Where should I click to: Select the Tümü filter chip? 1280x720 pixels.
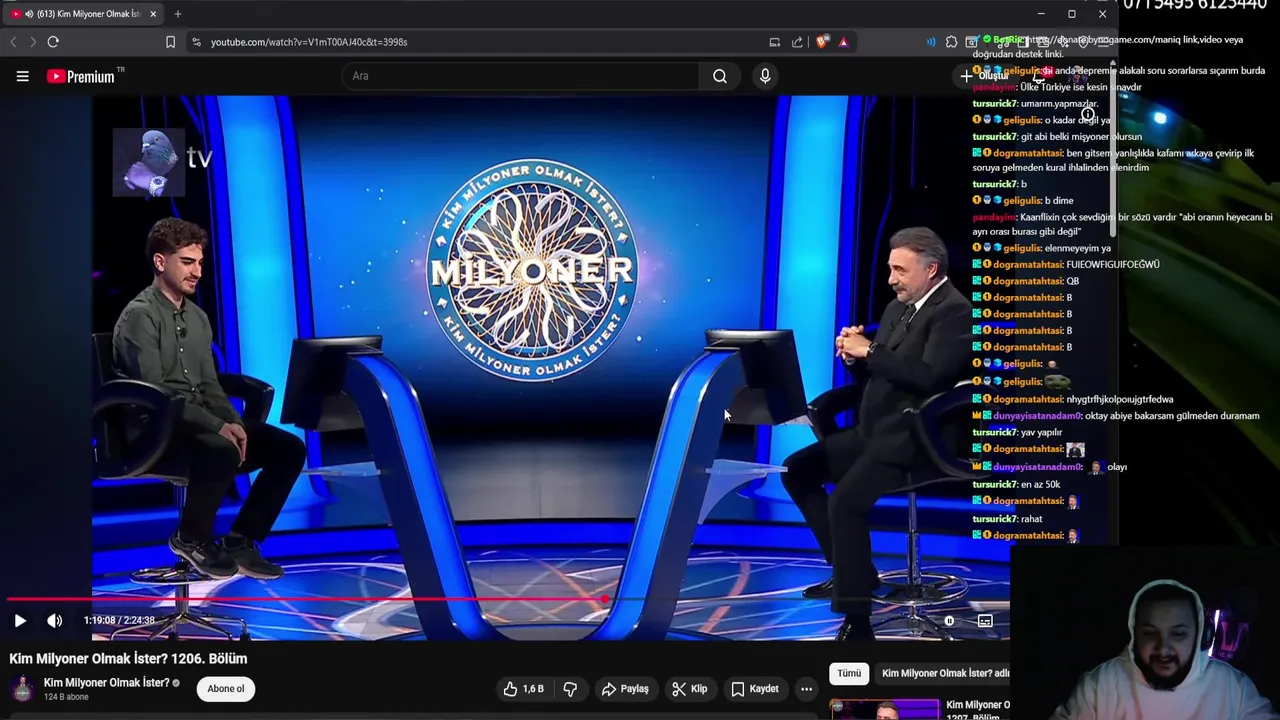point(849,674)
